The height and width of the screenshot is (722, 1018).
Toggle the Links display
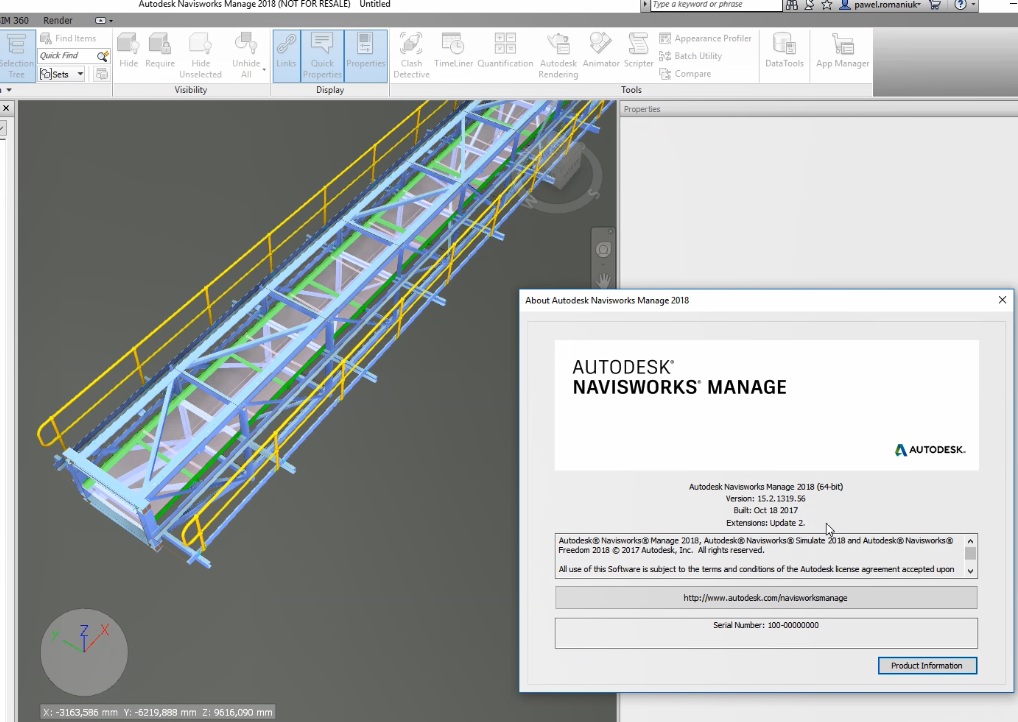pos(285,52)
